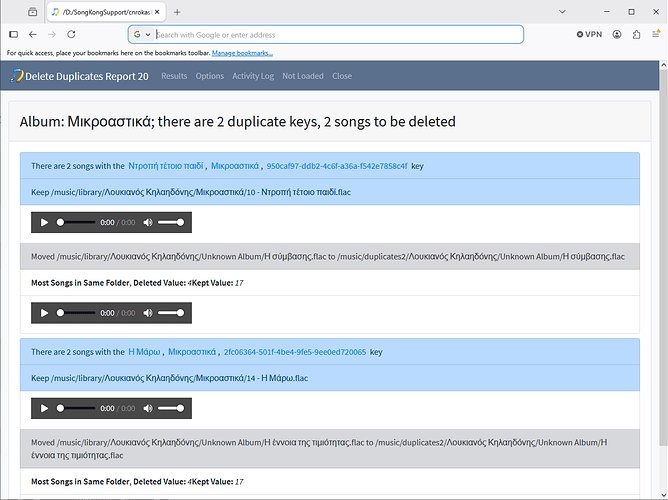Play the kept Η Μάρω track
Viewport: 668px width, 500px height.
pos(44,408)
